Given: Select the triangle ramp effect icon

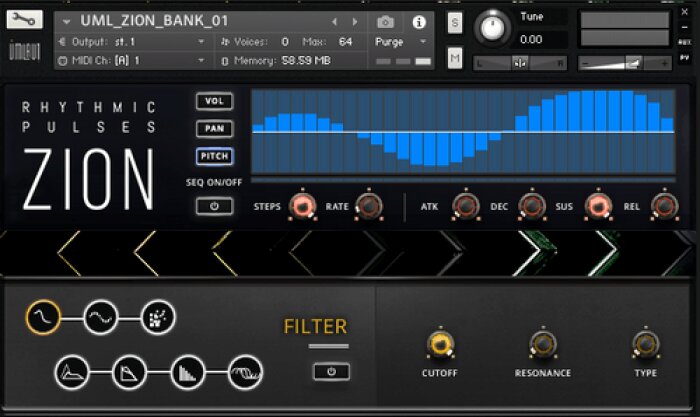Looking at the screenshot, I should point(129,372).
